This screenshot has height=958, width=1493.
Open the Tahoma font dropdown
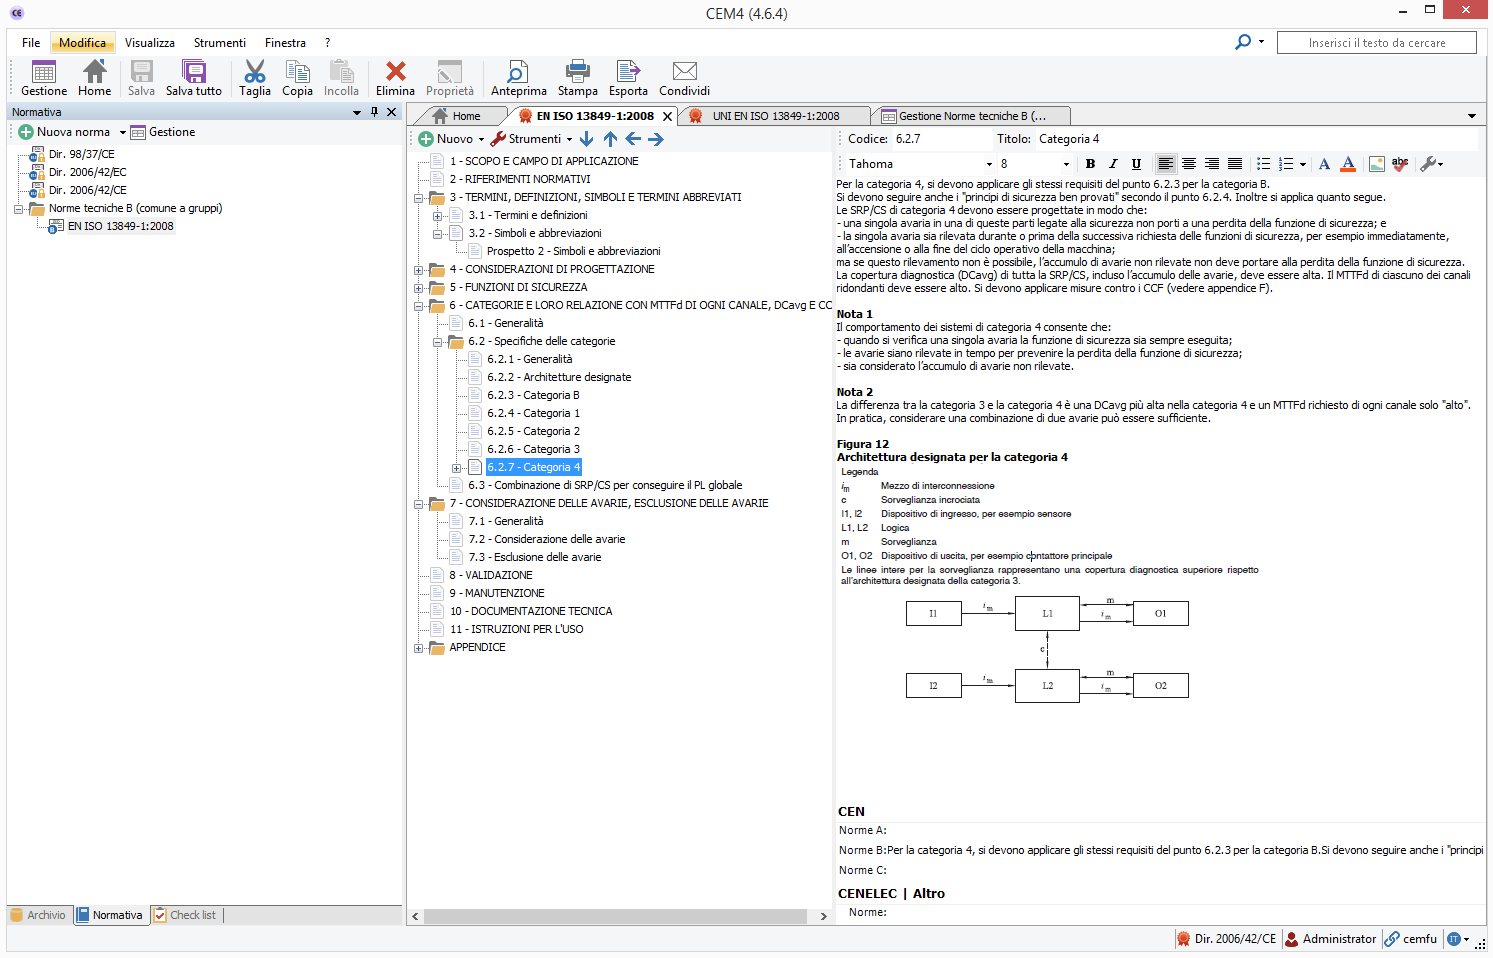click(x=989, y=164)
